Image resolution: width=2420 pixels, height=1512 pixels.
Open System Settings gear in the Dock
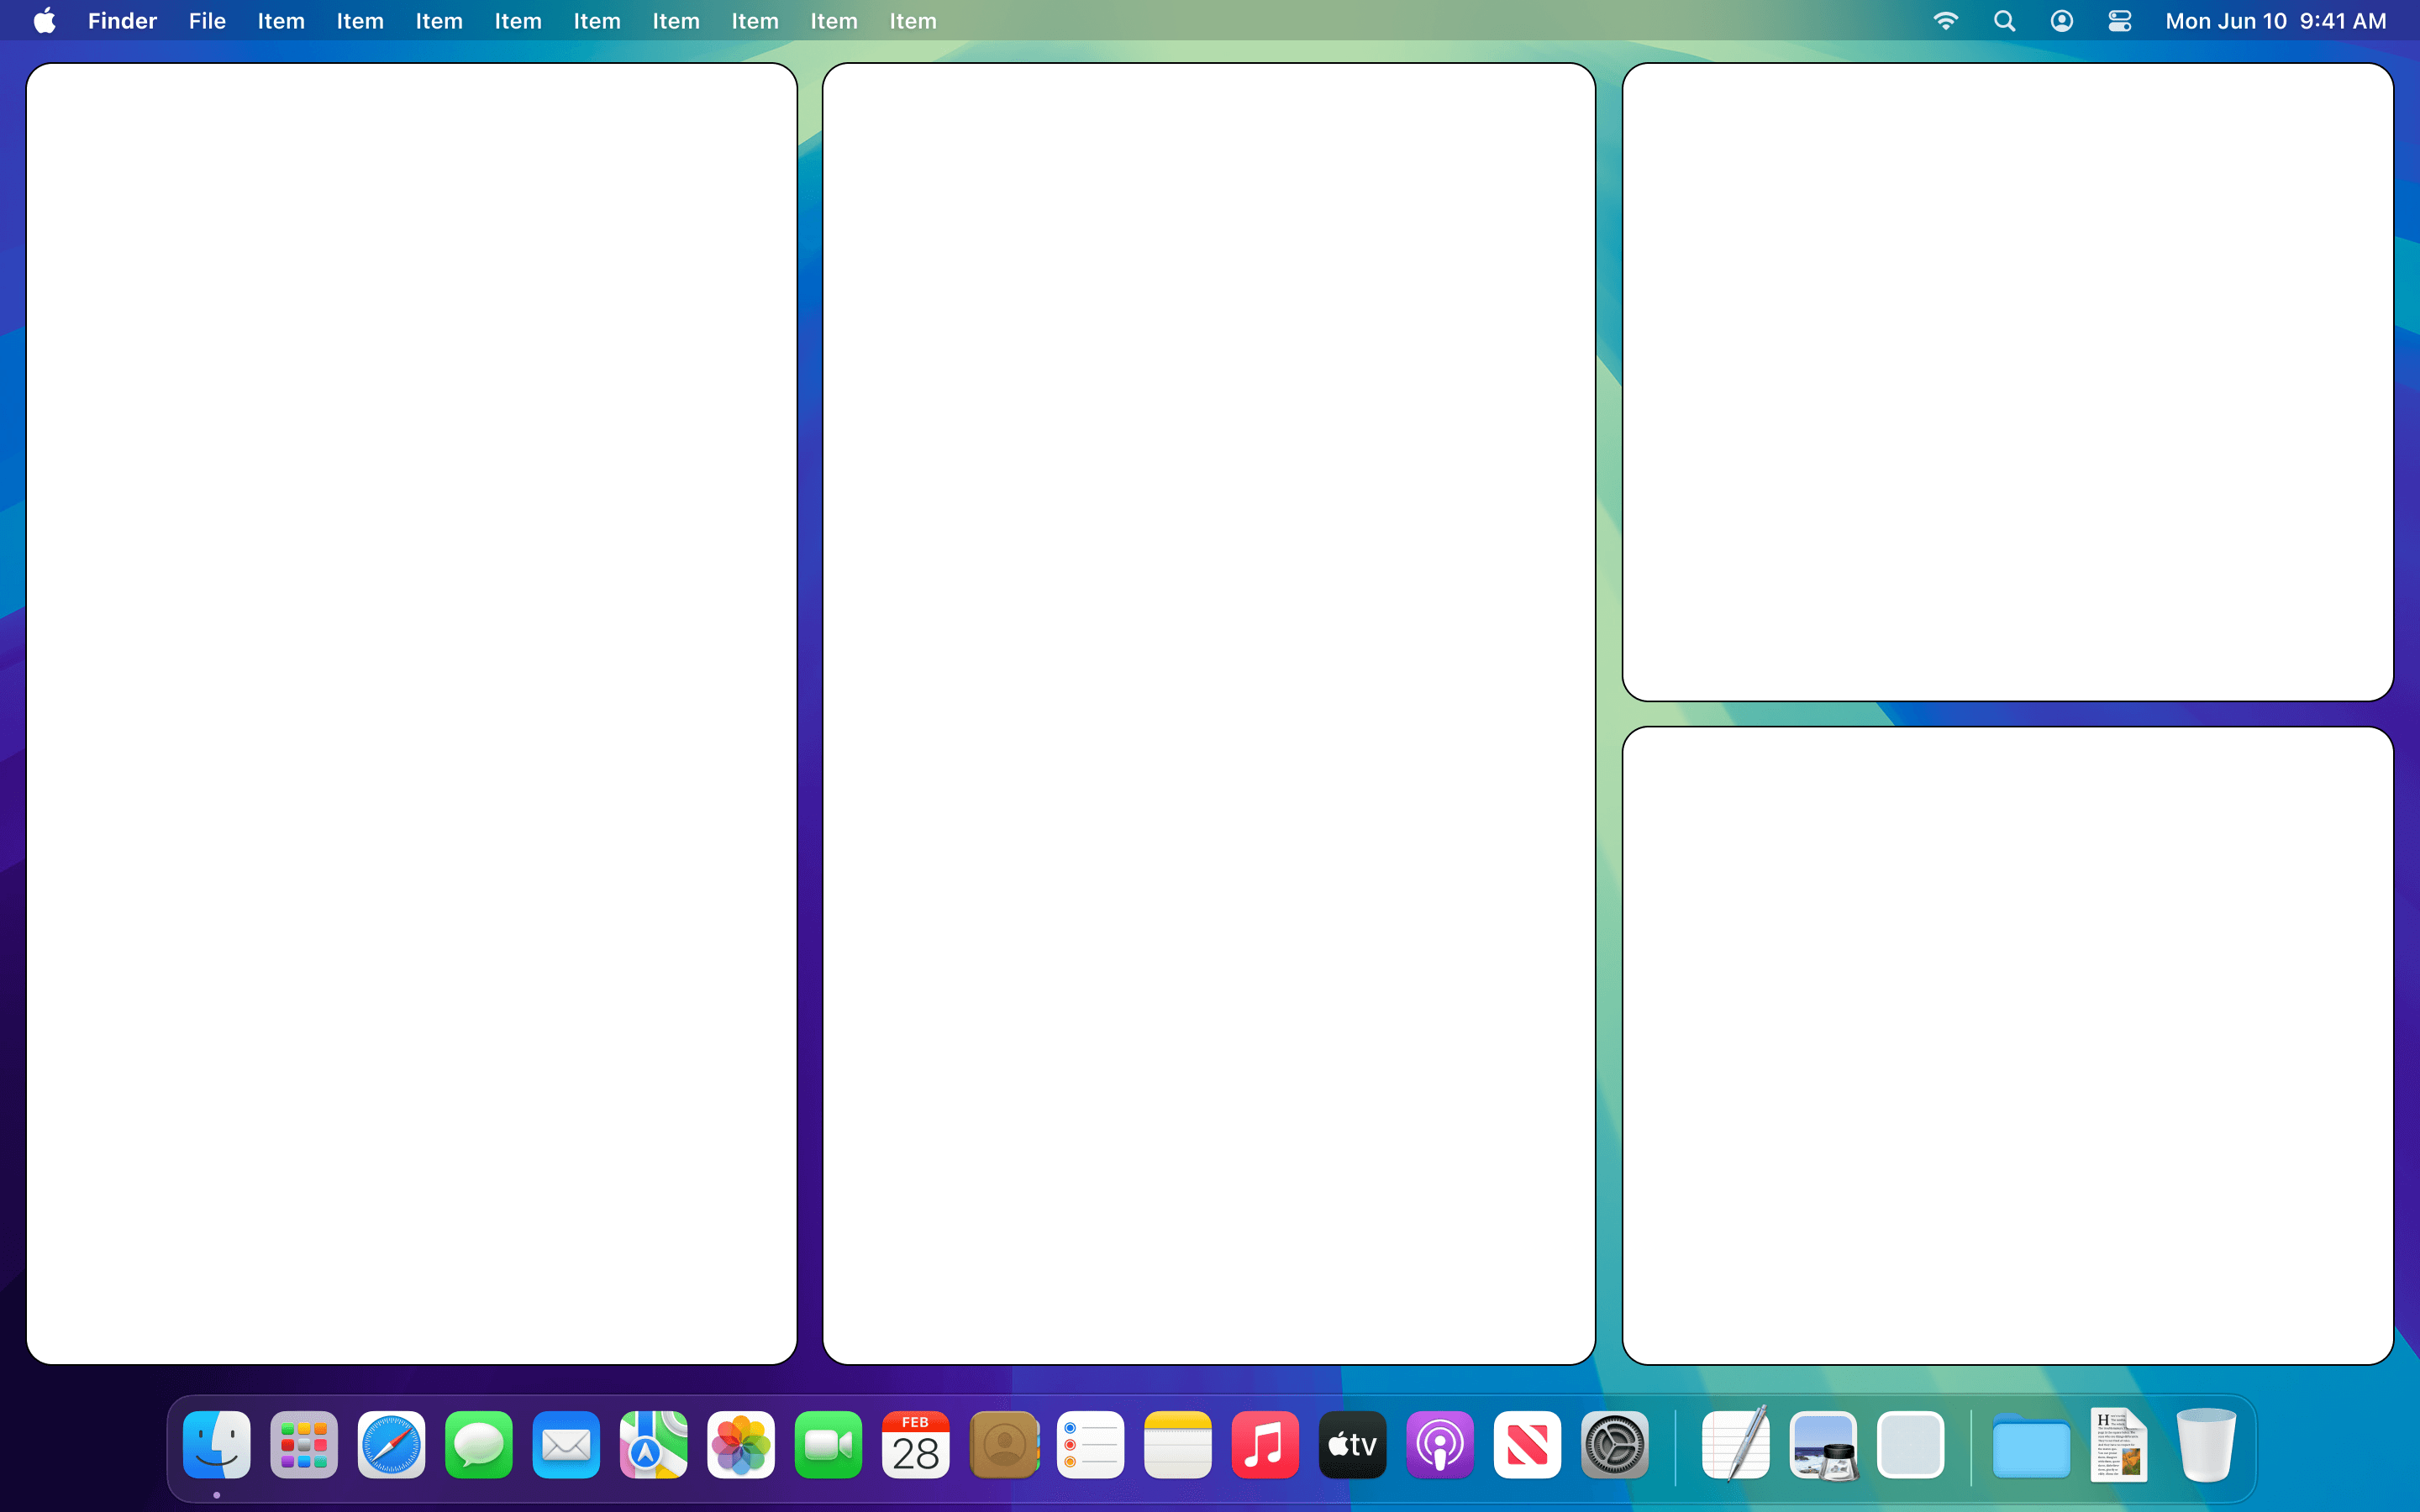pyautogui.click(x=1615, y=1444)
